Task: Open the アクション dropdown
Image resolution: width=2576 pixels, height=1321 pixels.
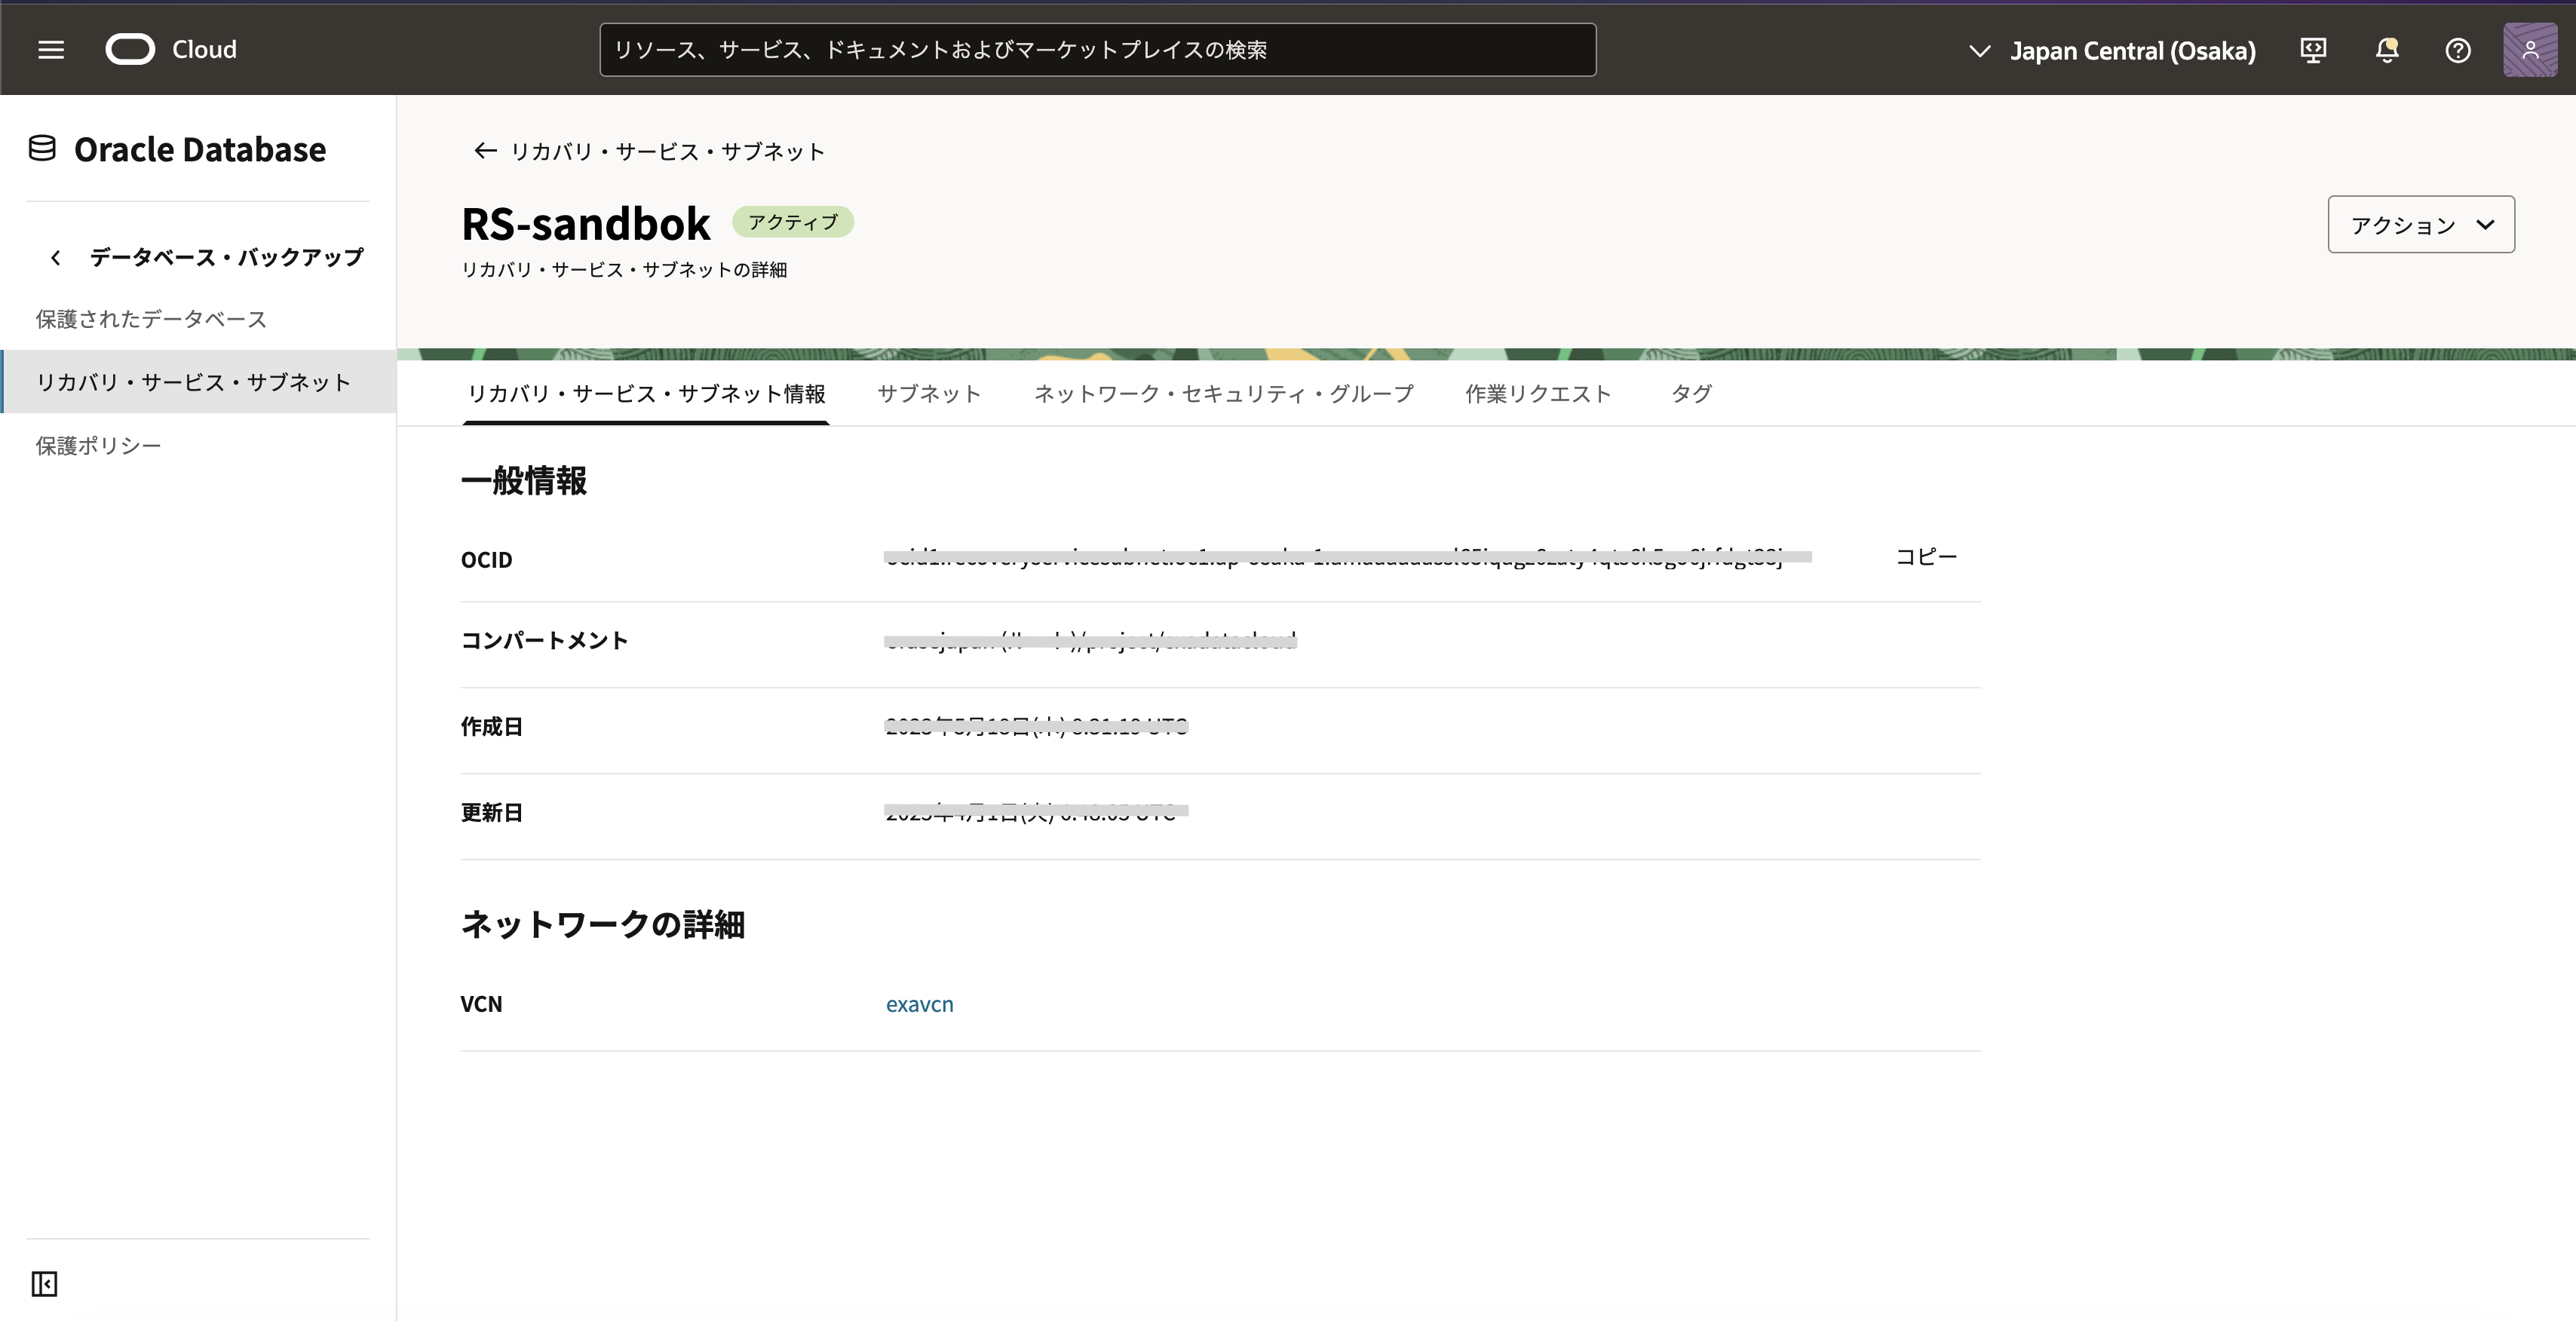Action: click(x=2420, y=224)
